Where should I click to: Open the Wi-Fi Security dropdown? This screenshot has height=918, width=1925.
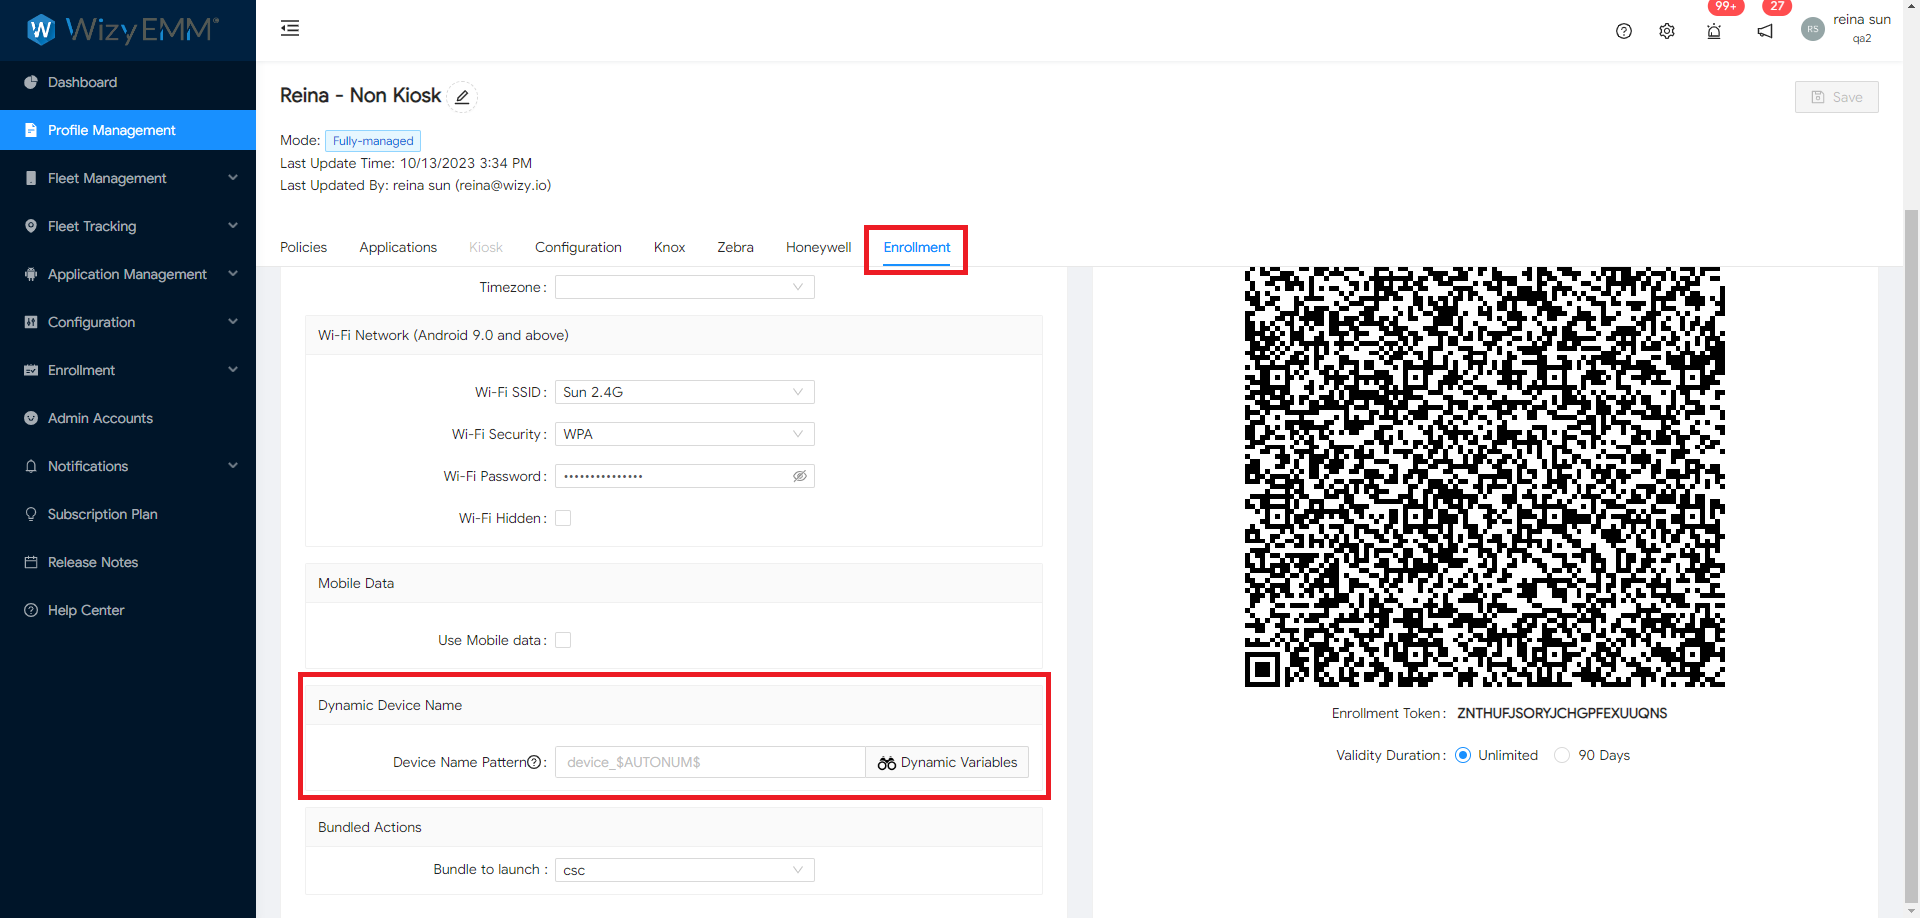(x=685, y=434)
